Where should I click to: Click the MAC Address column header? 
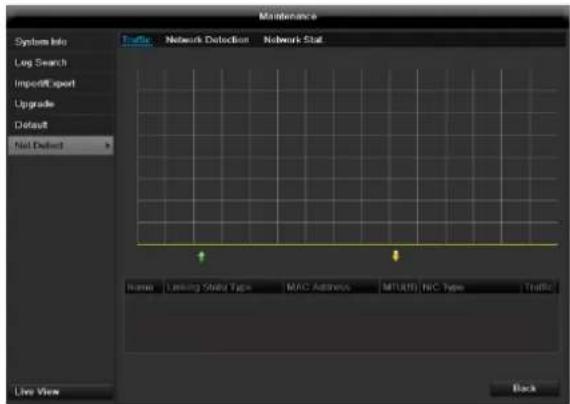(331, 287)
